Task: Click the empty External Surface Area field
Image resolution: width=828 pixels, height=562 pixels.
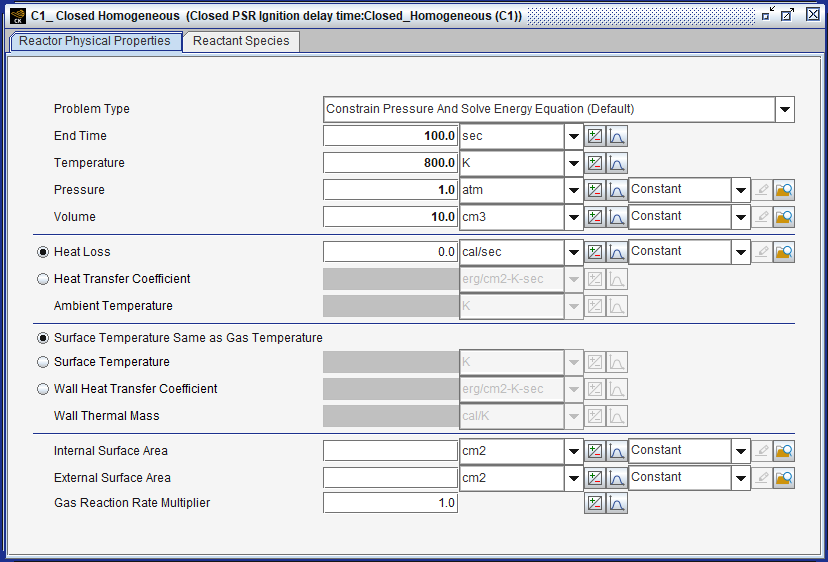Action: pos(390,478)
